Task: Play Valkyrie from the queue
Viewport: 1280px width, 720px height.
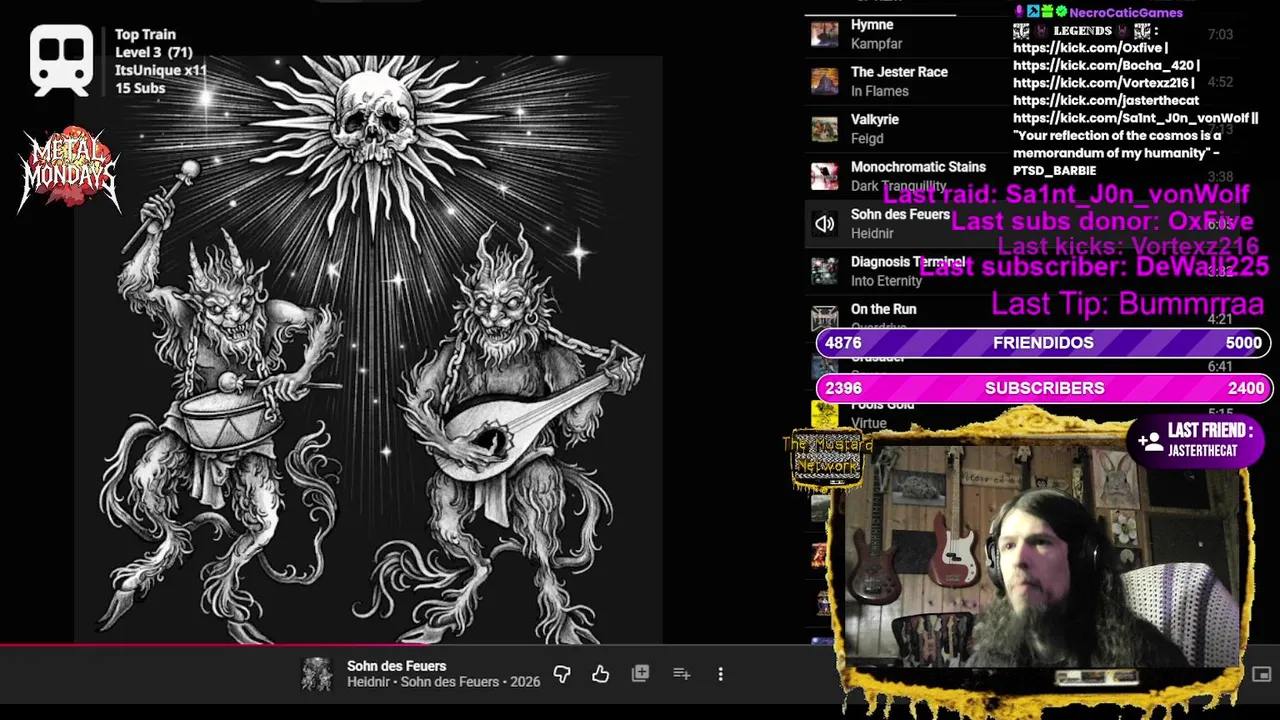Action: click(875, 119)
